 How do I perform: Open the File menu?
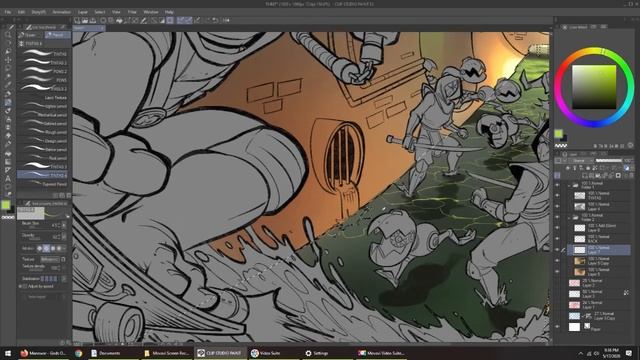coord(8,12)
